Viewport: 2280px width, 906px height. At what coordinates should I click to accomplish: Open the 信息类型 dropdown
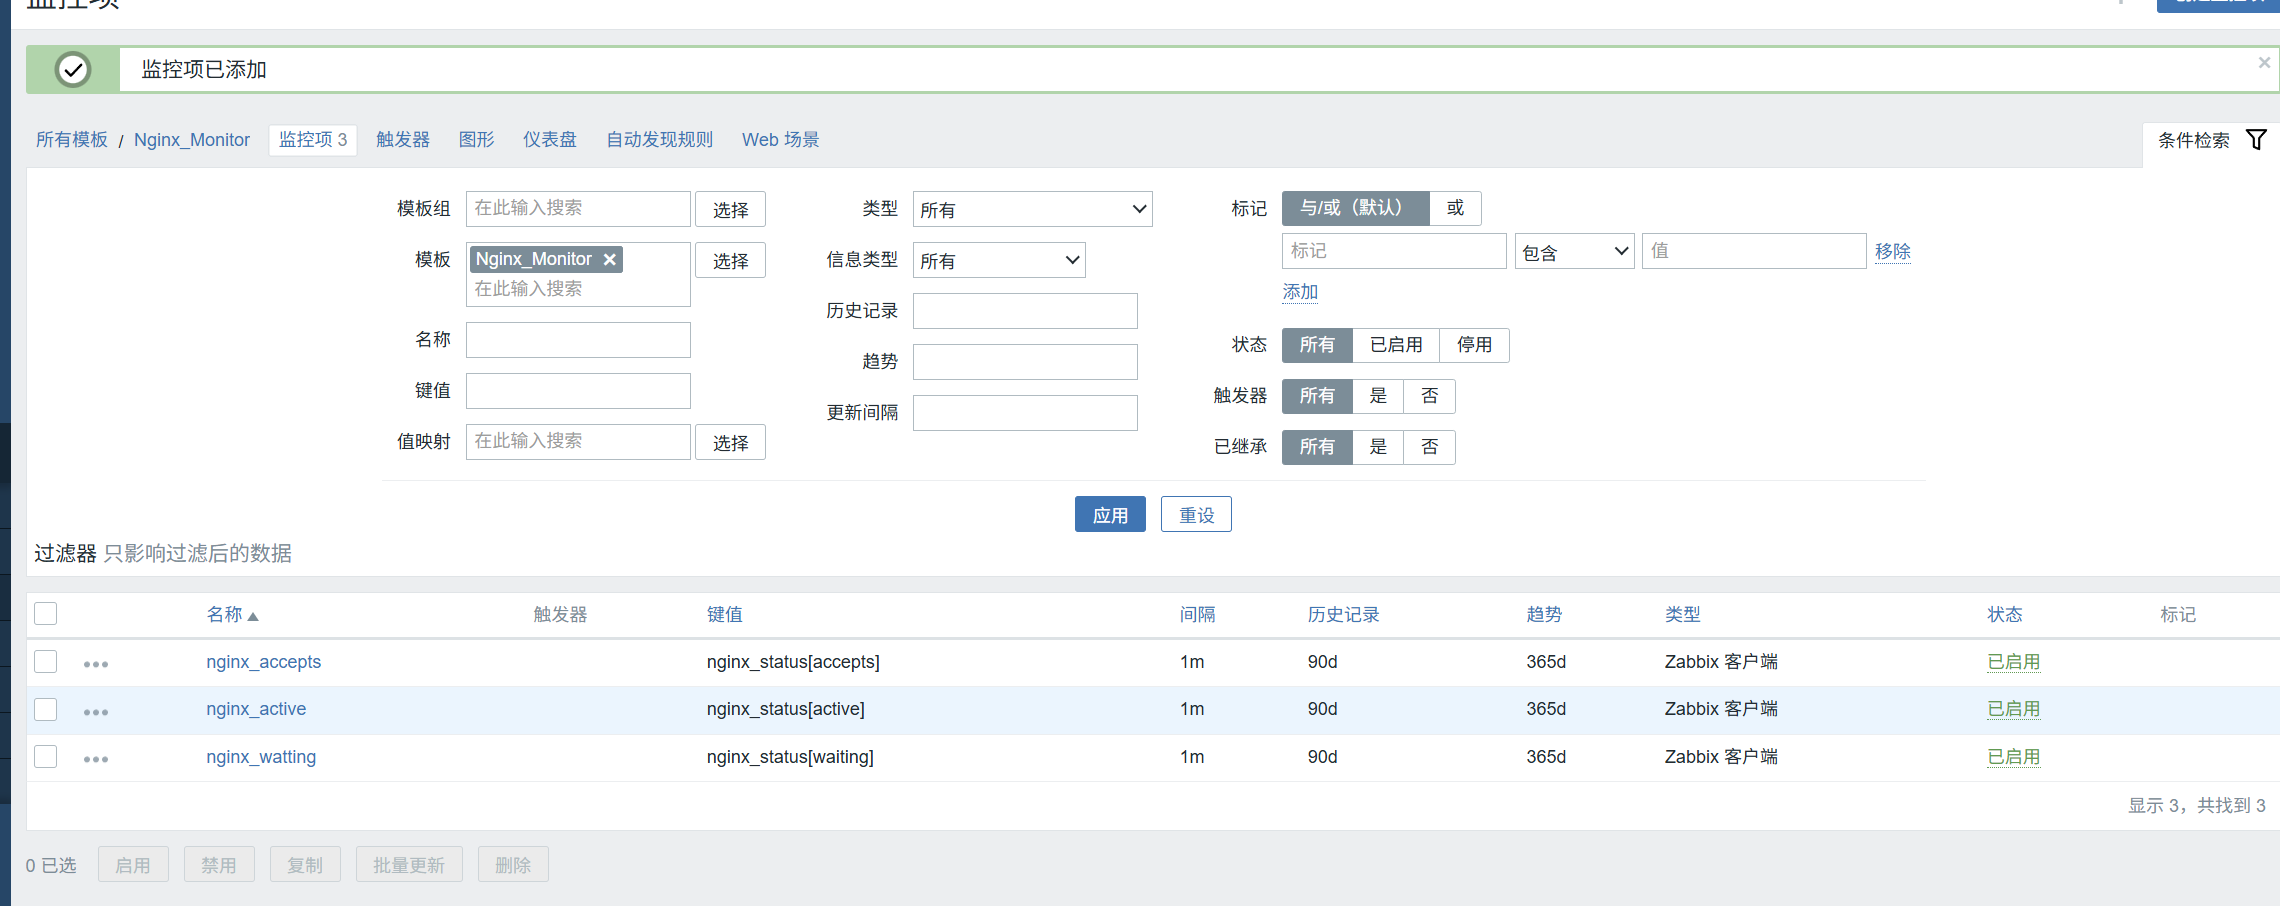tap(999, 260)
